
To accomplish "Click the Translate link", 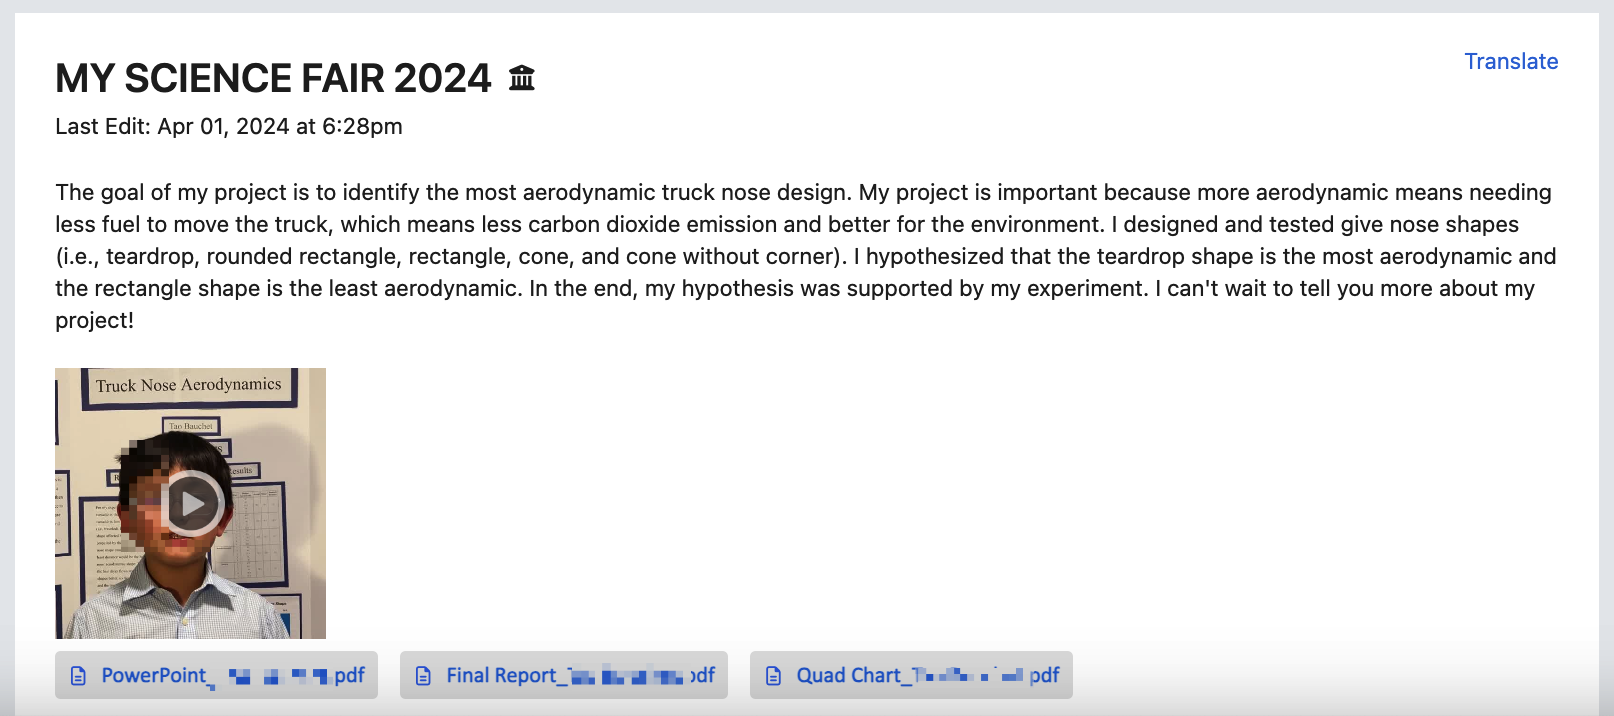I will (1511, 61).
